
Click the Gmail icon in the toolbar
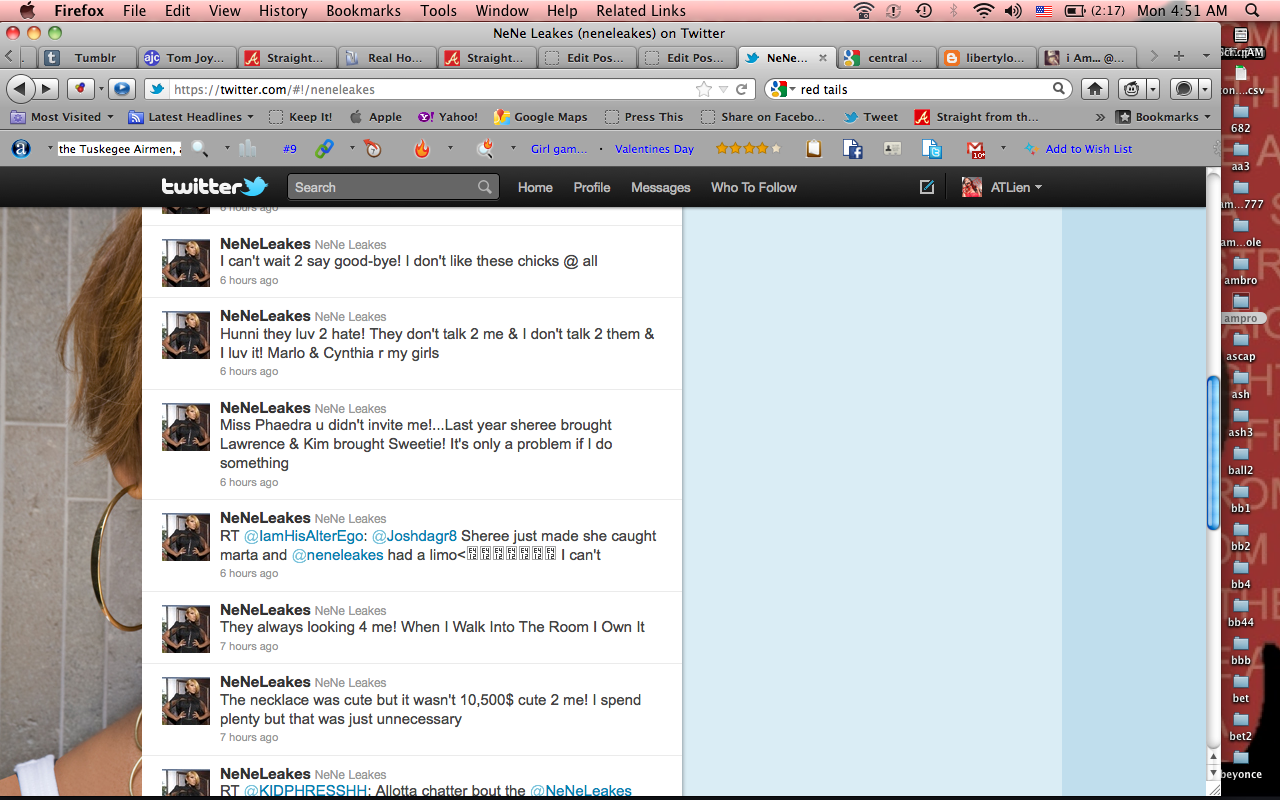975,149
